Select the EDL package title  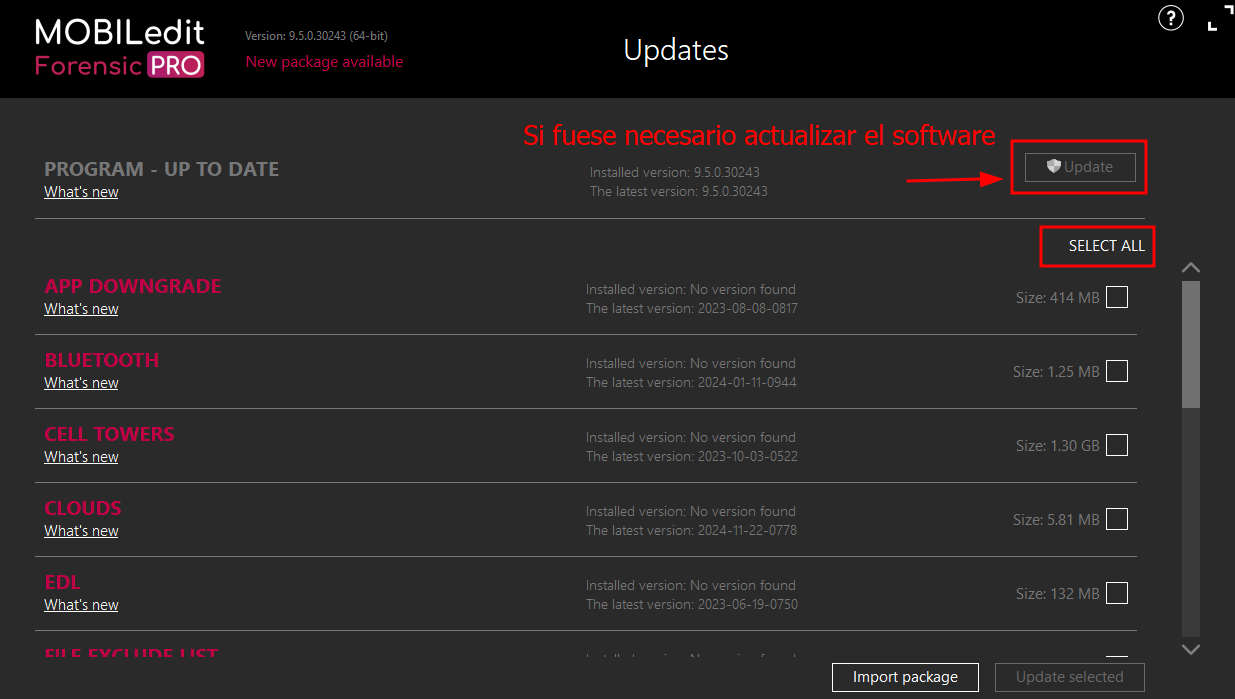tap(62, 582)
